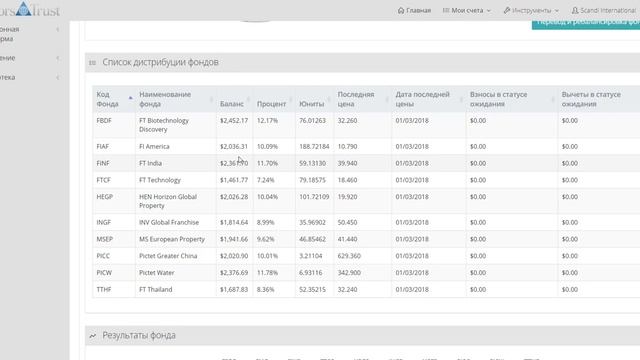The image size is (640, 360).
Task: Open the Мои счета dropdown menu
Action: (467, 10)
